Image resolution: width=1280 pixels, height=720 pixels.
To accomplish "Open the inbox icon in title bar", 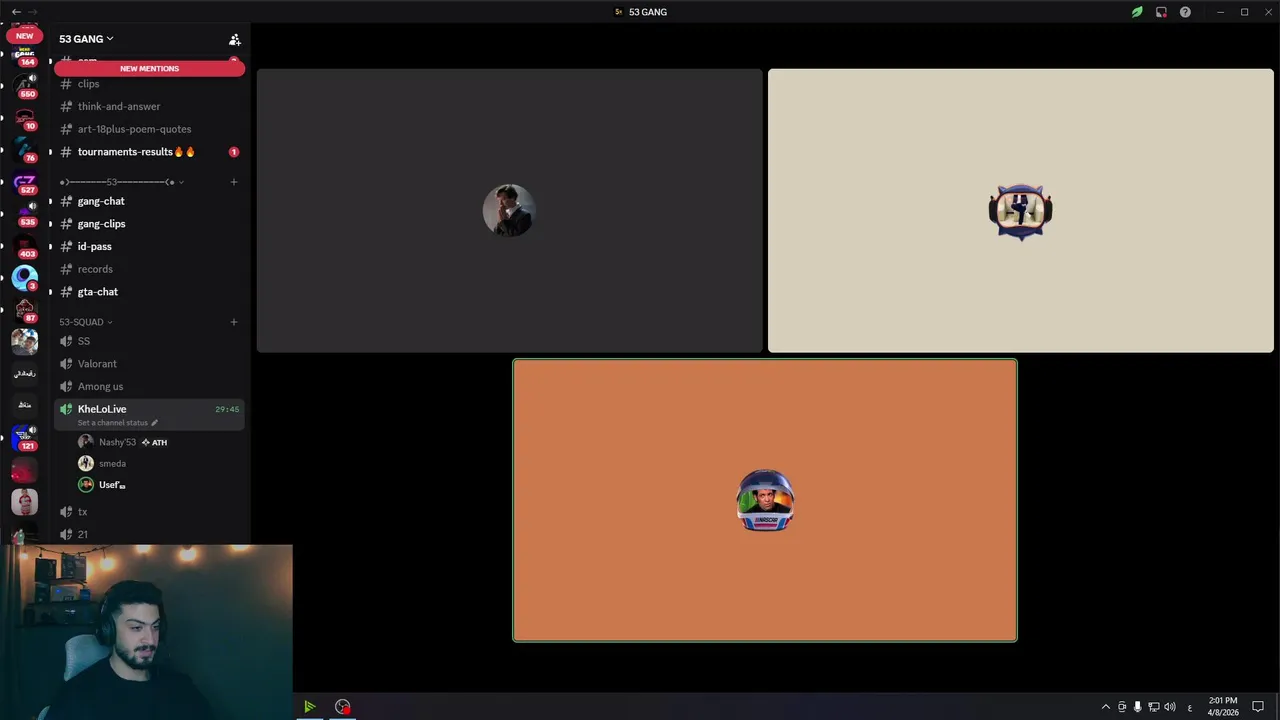I will coord(1161,12).
